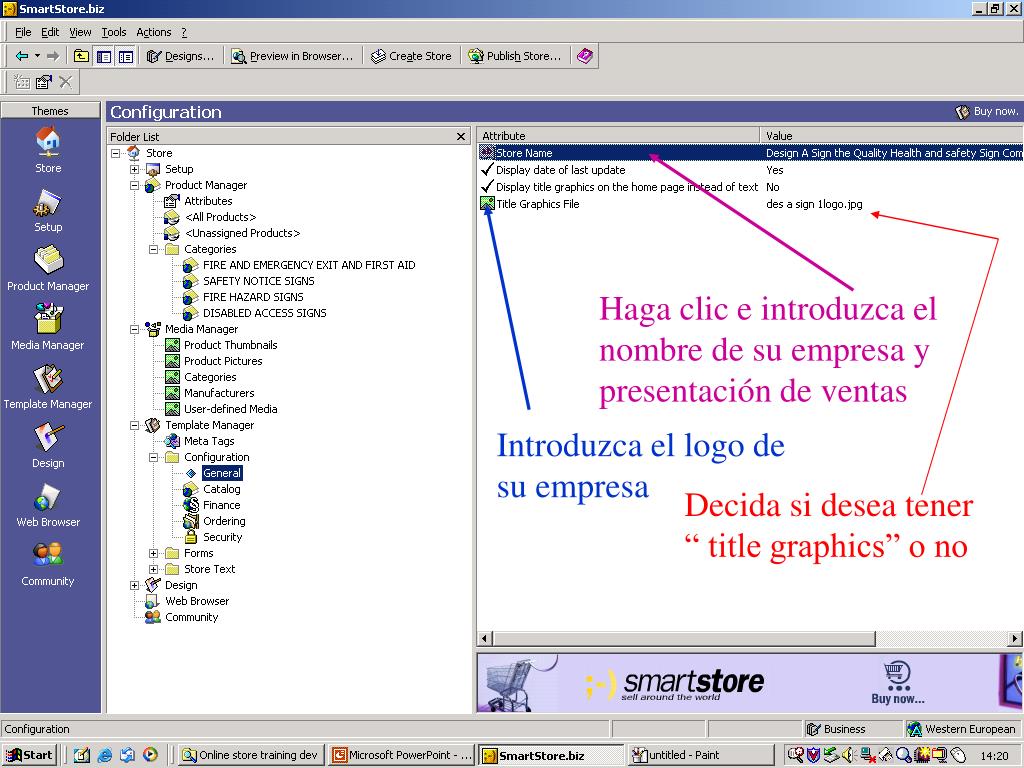1024x768 pixels.
Task: Open the Actions menu
Action: tap(153, 32)
